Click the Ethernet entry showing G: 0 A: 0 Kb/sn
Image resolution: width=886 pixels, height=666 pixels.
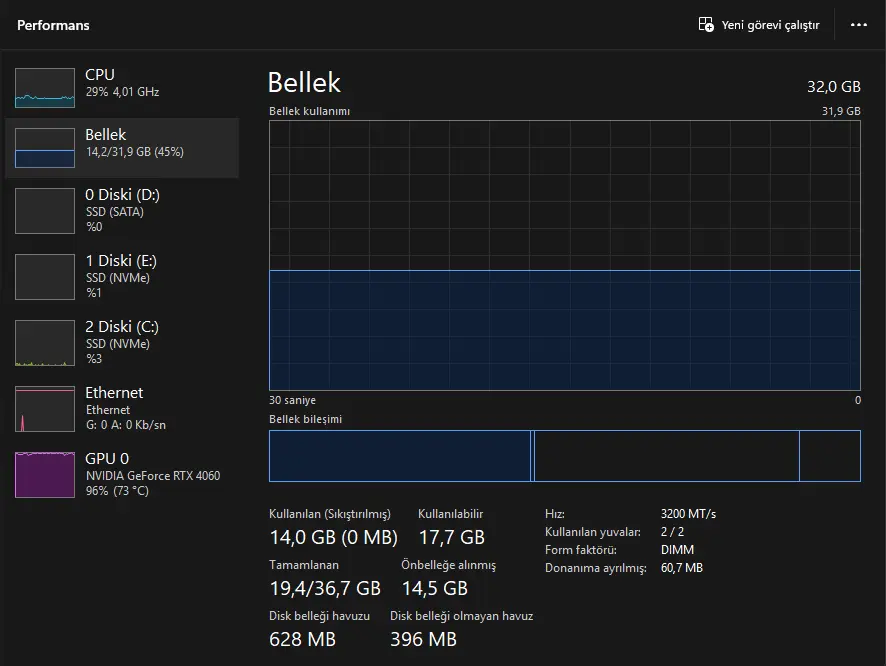(x=122, y=409)
